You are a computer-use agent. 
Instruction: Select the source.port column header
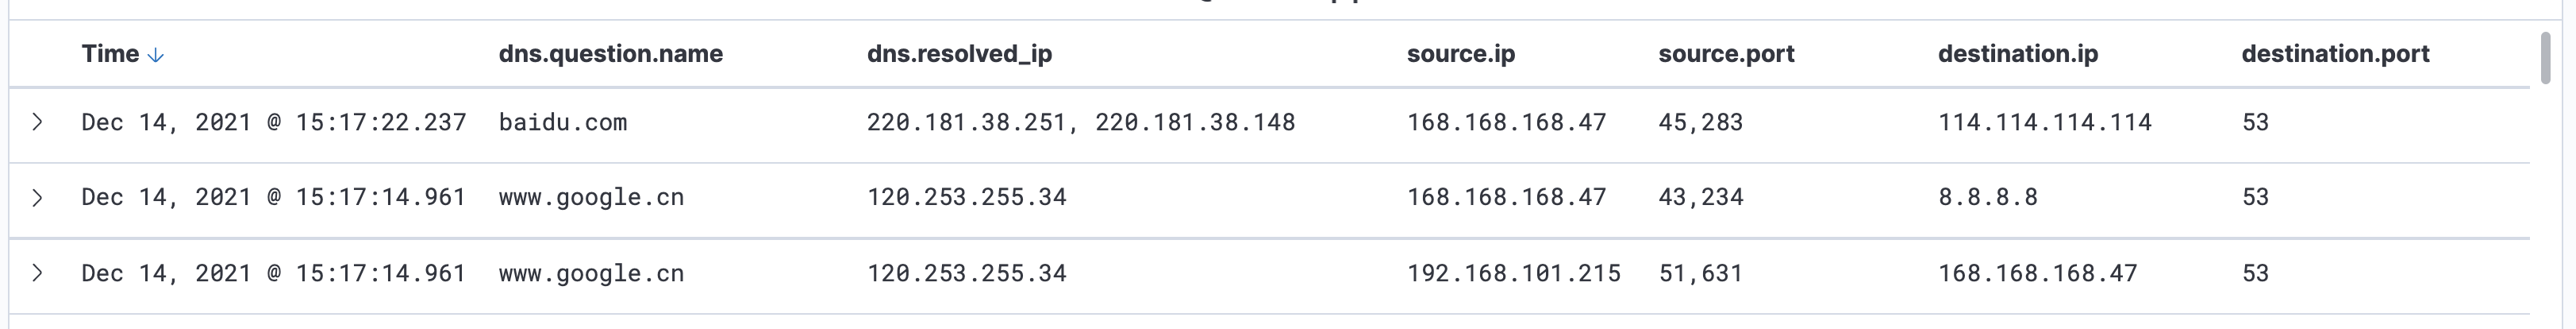click(1725, 54)
